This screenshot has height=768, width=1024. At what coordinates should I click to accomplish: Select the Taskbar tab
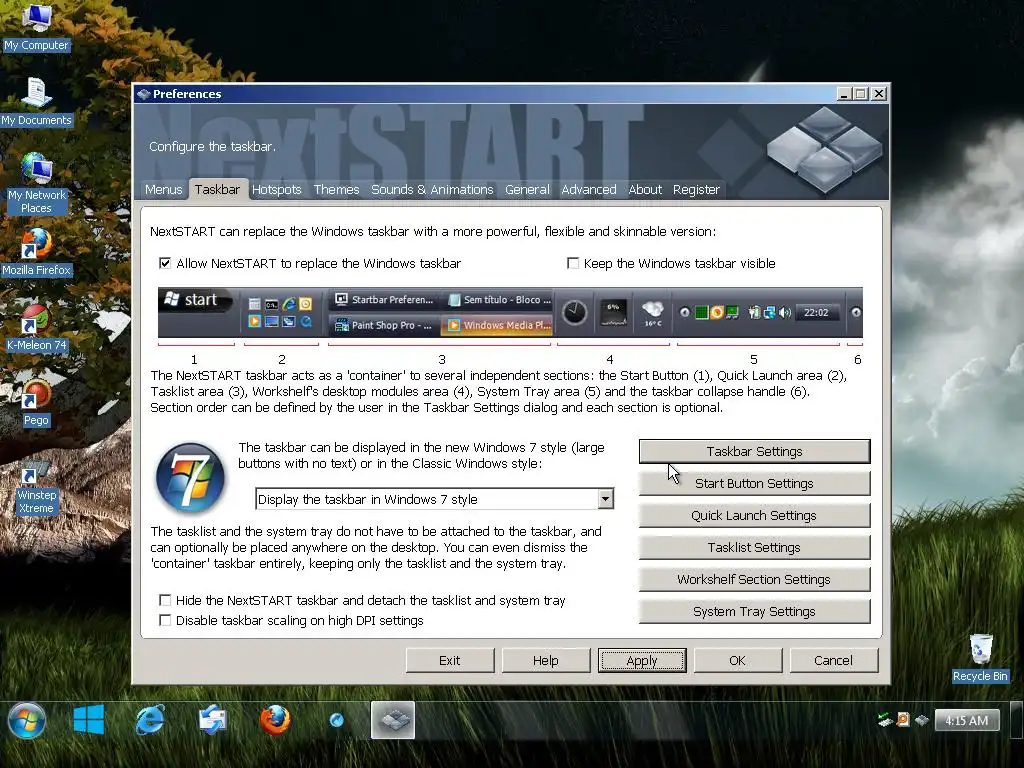217,189
